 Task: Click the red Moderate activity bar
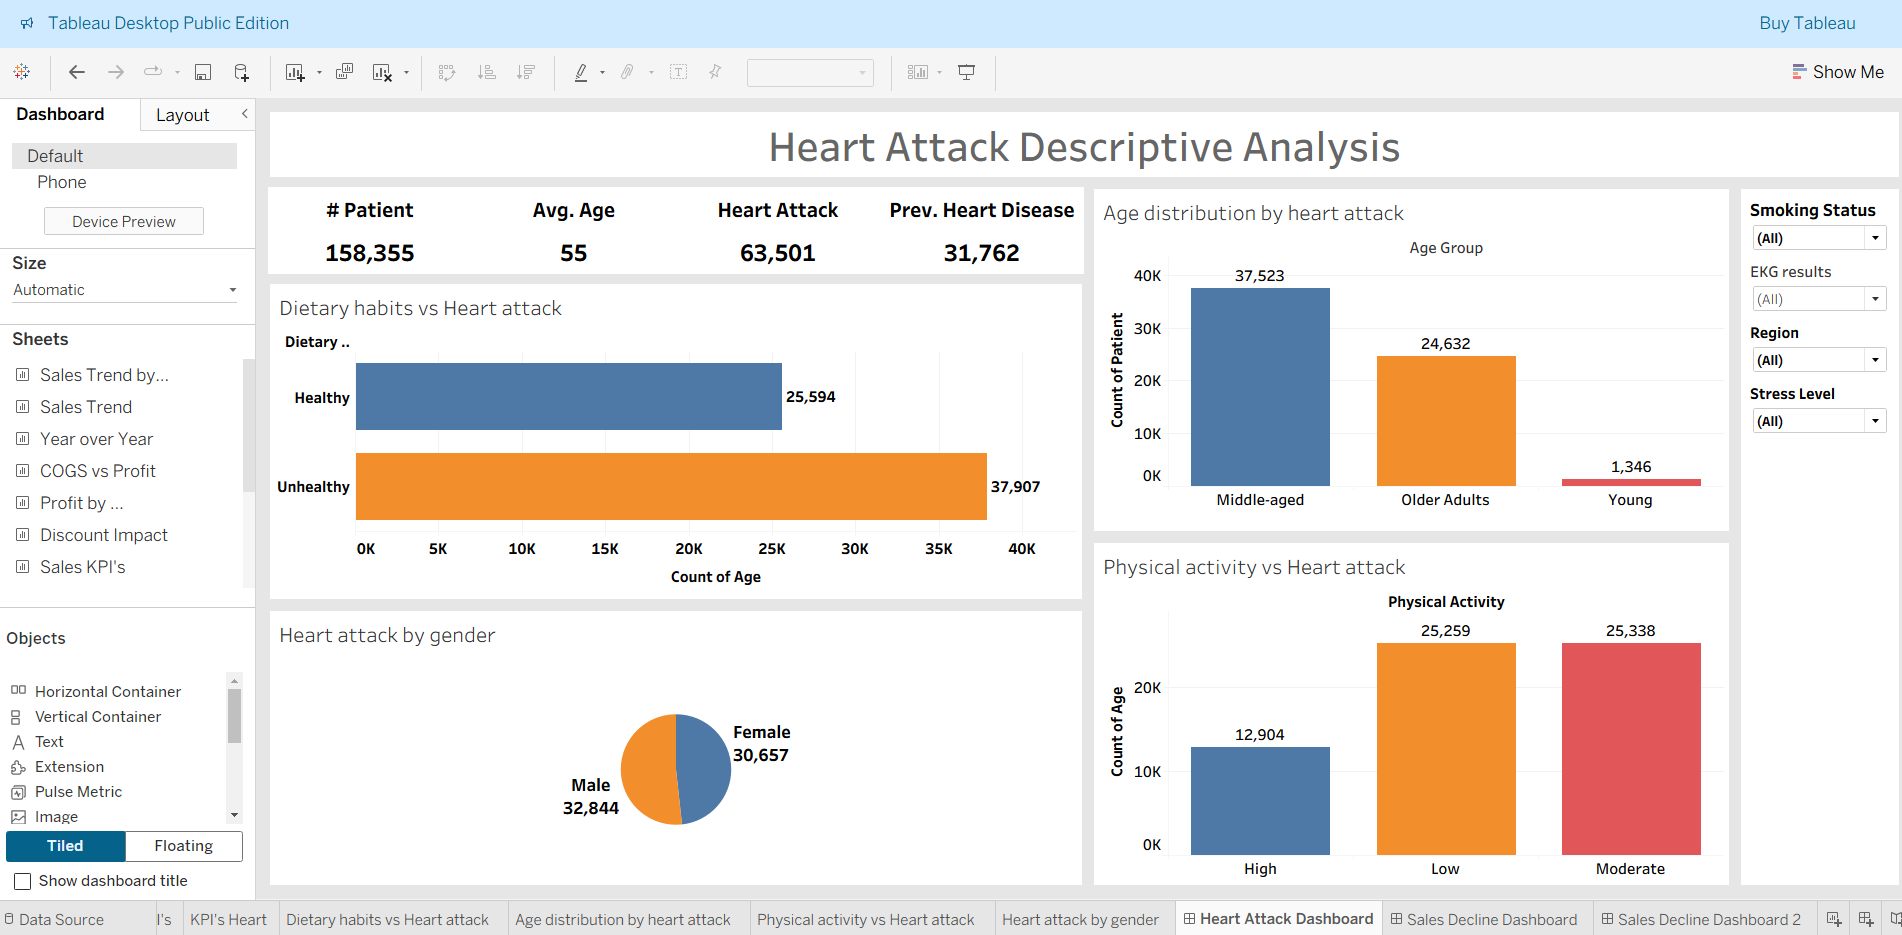click(1631, 749)
